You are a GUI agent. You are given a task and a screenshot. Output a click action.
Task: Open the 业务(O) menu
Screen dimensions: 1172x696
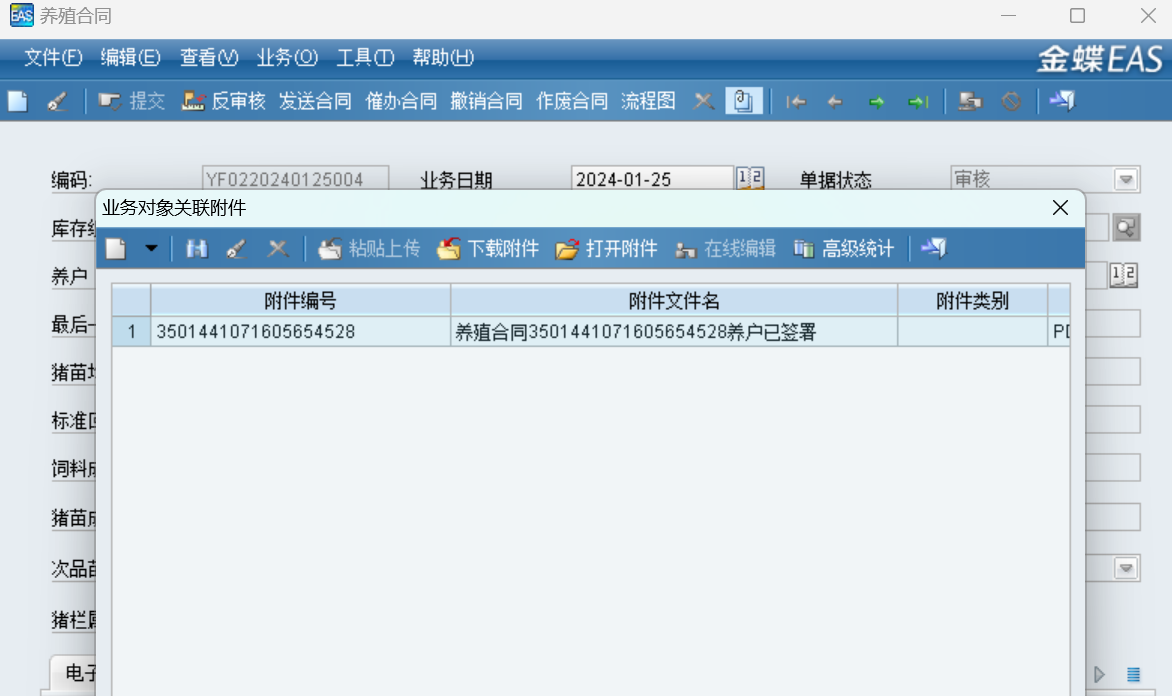point(287,58)
